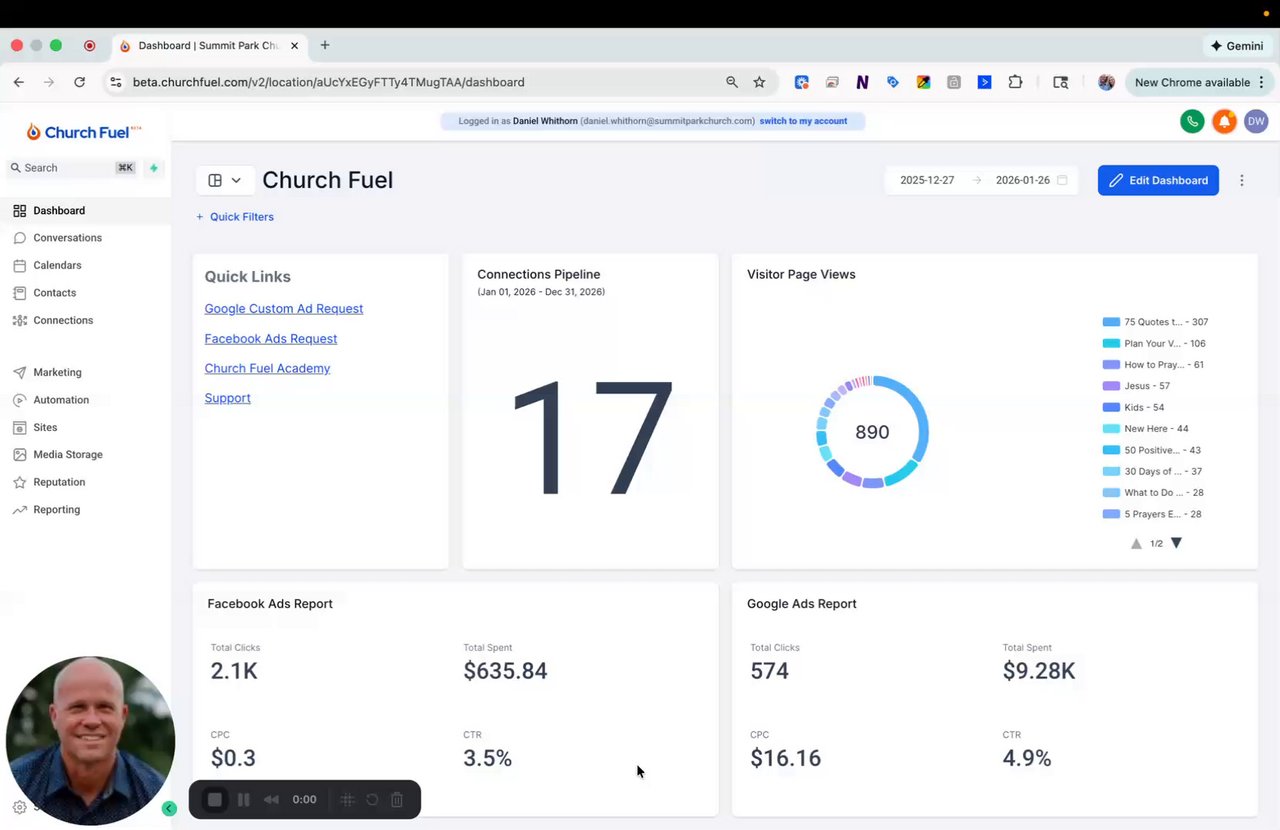Reload the page

(x=80, y=82)
